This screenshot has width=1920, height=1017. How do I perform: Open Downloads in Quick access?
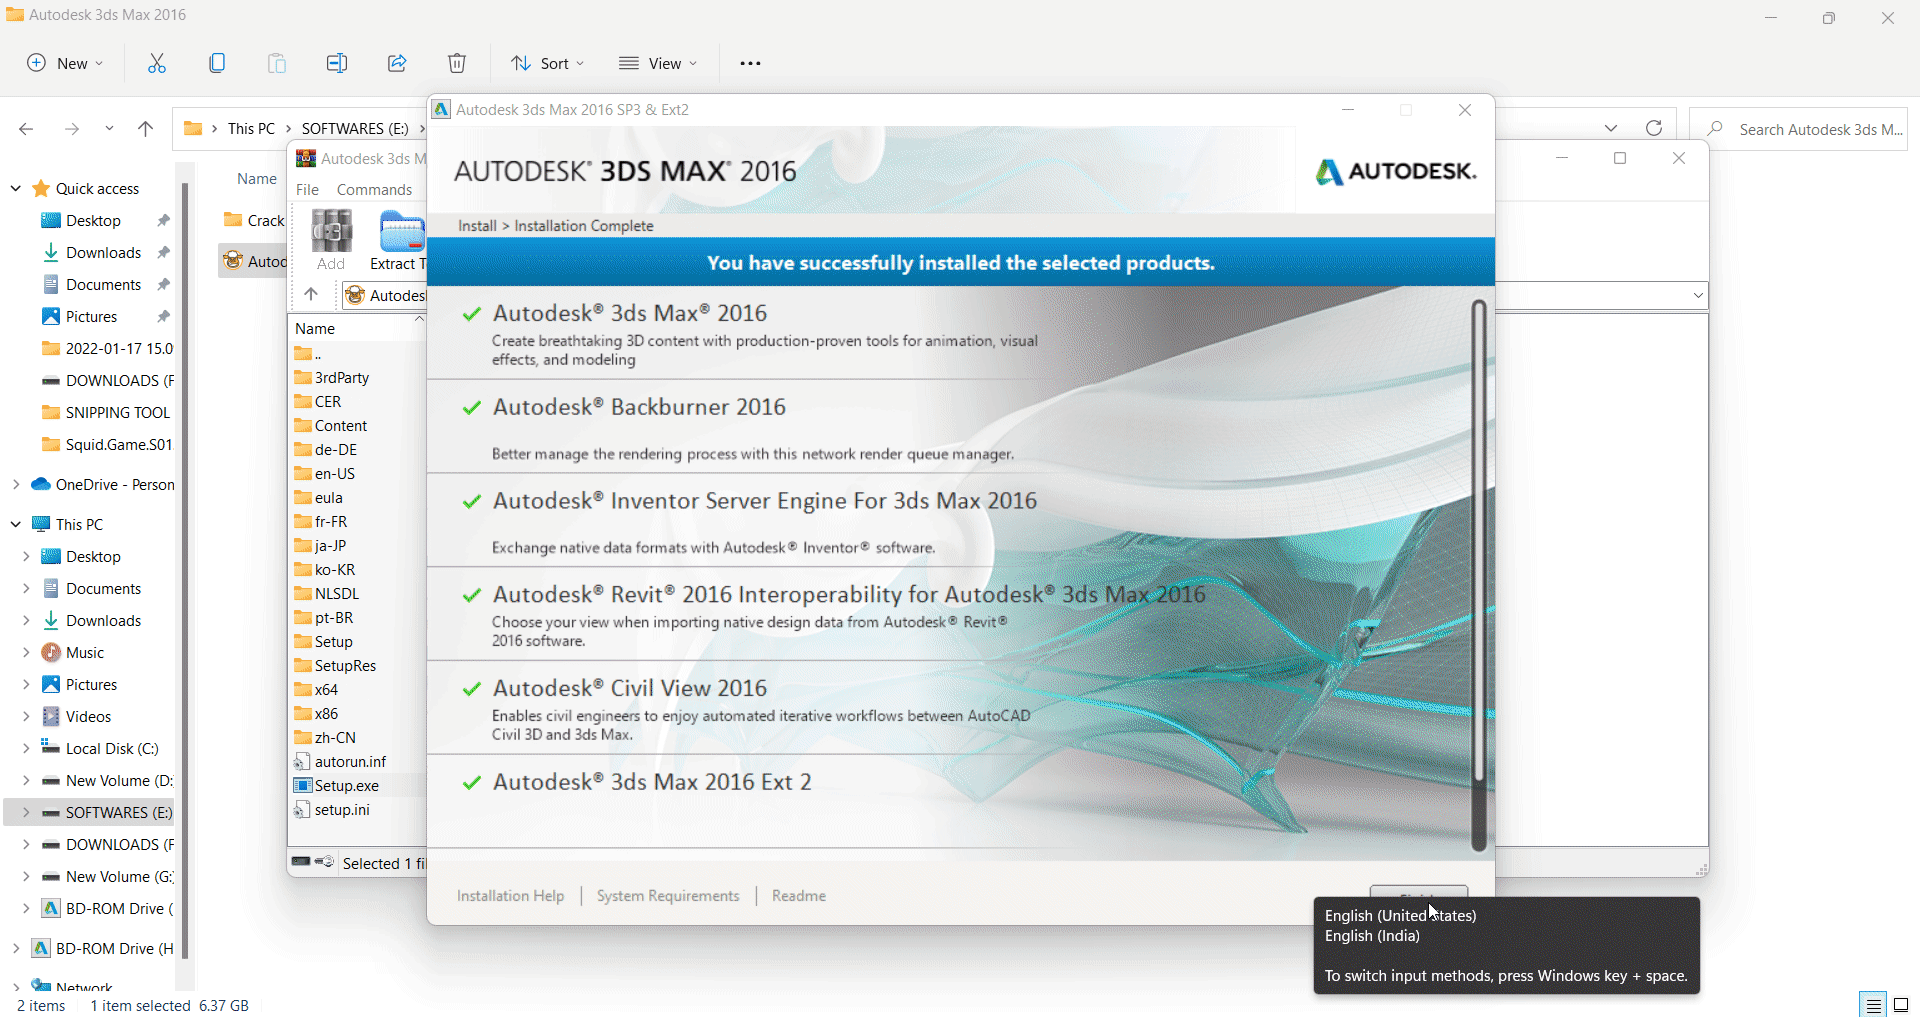click(103, 252)
